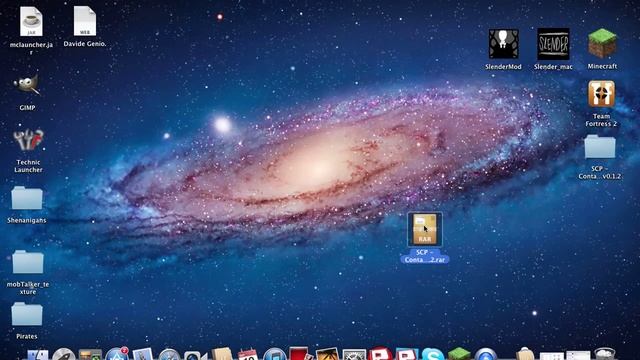Open System Preferences gear in the Dock
The image size is (640, 360).
pos(354,354)
